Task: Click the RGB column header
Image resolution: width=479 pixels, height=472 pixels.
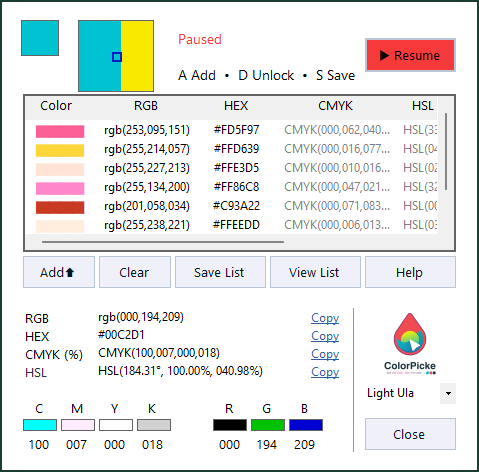Action: pos(146,106)
